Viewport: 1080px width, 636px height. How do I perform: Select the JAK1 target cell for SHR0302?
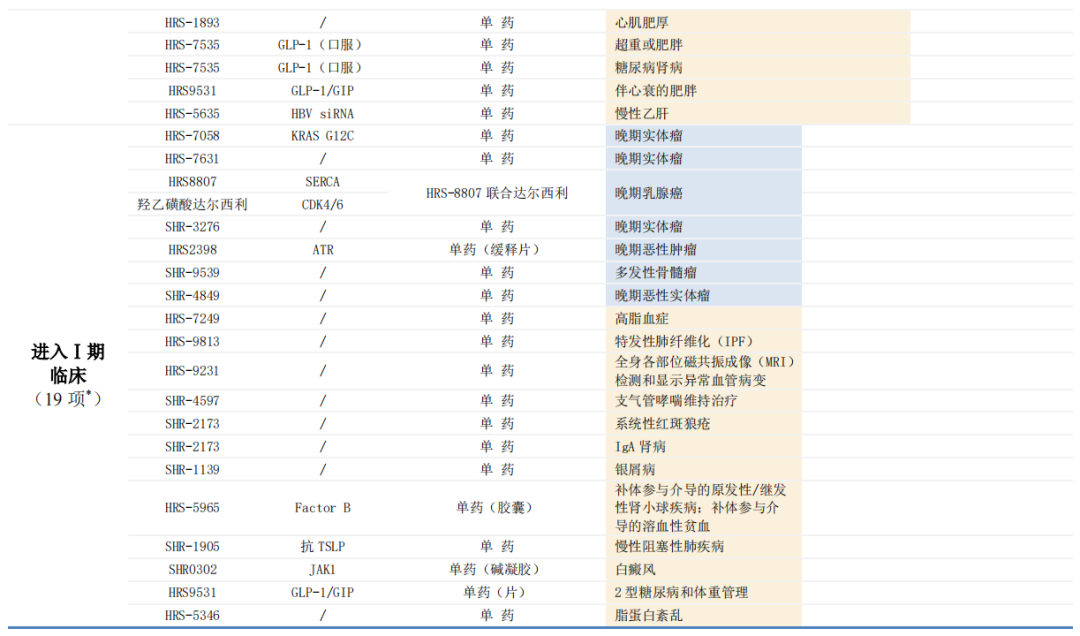[322, 568]
